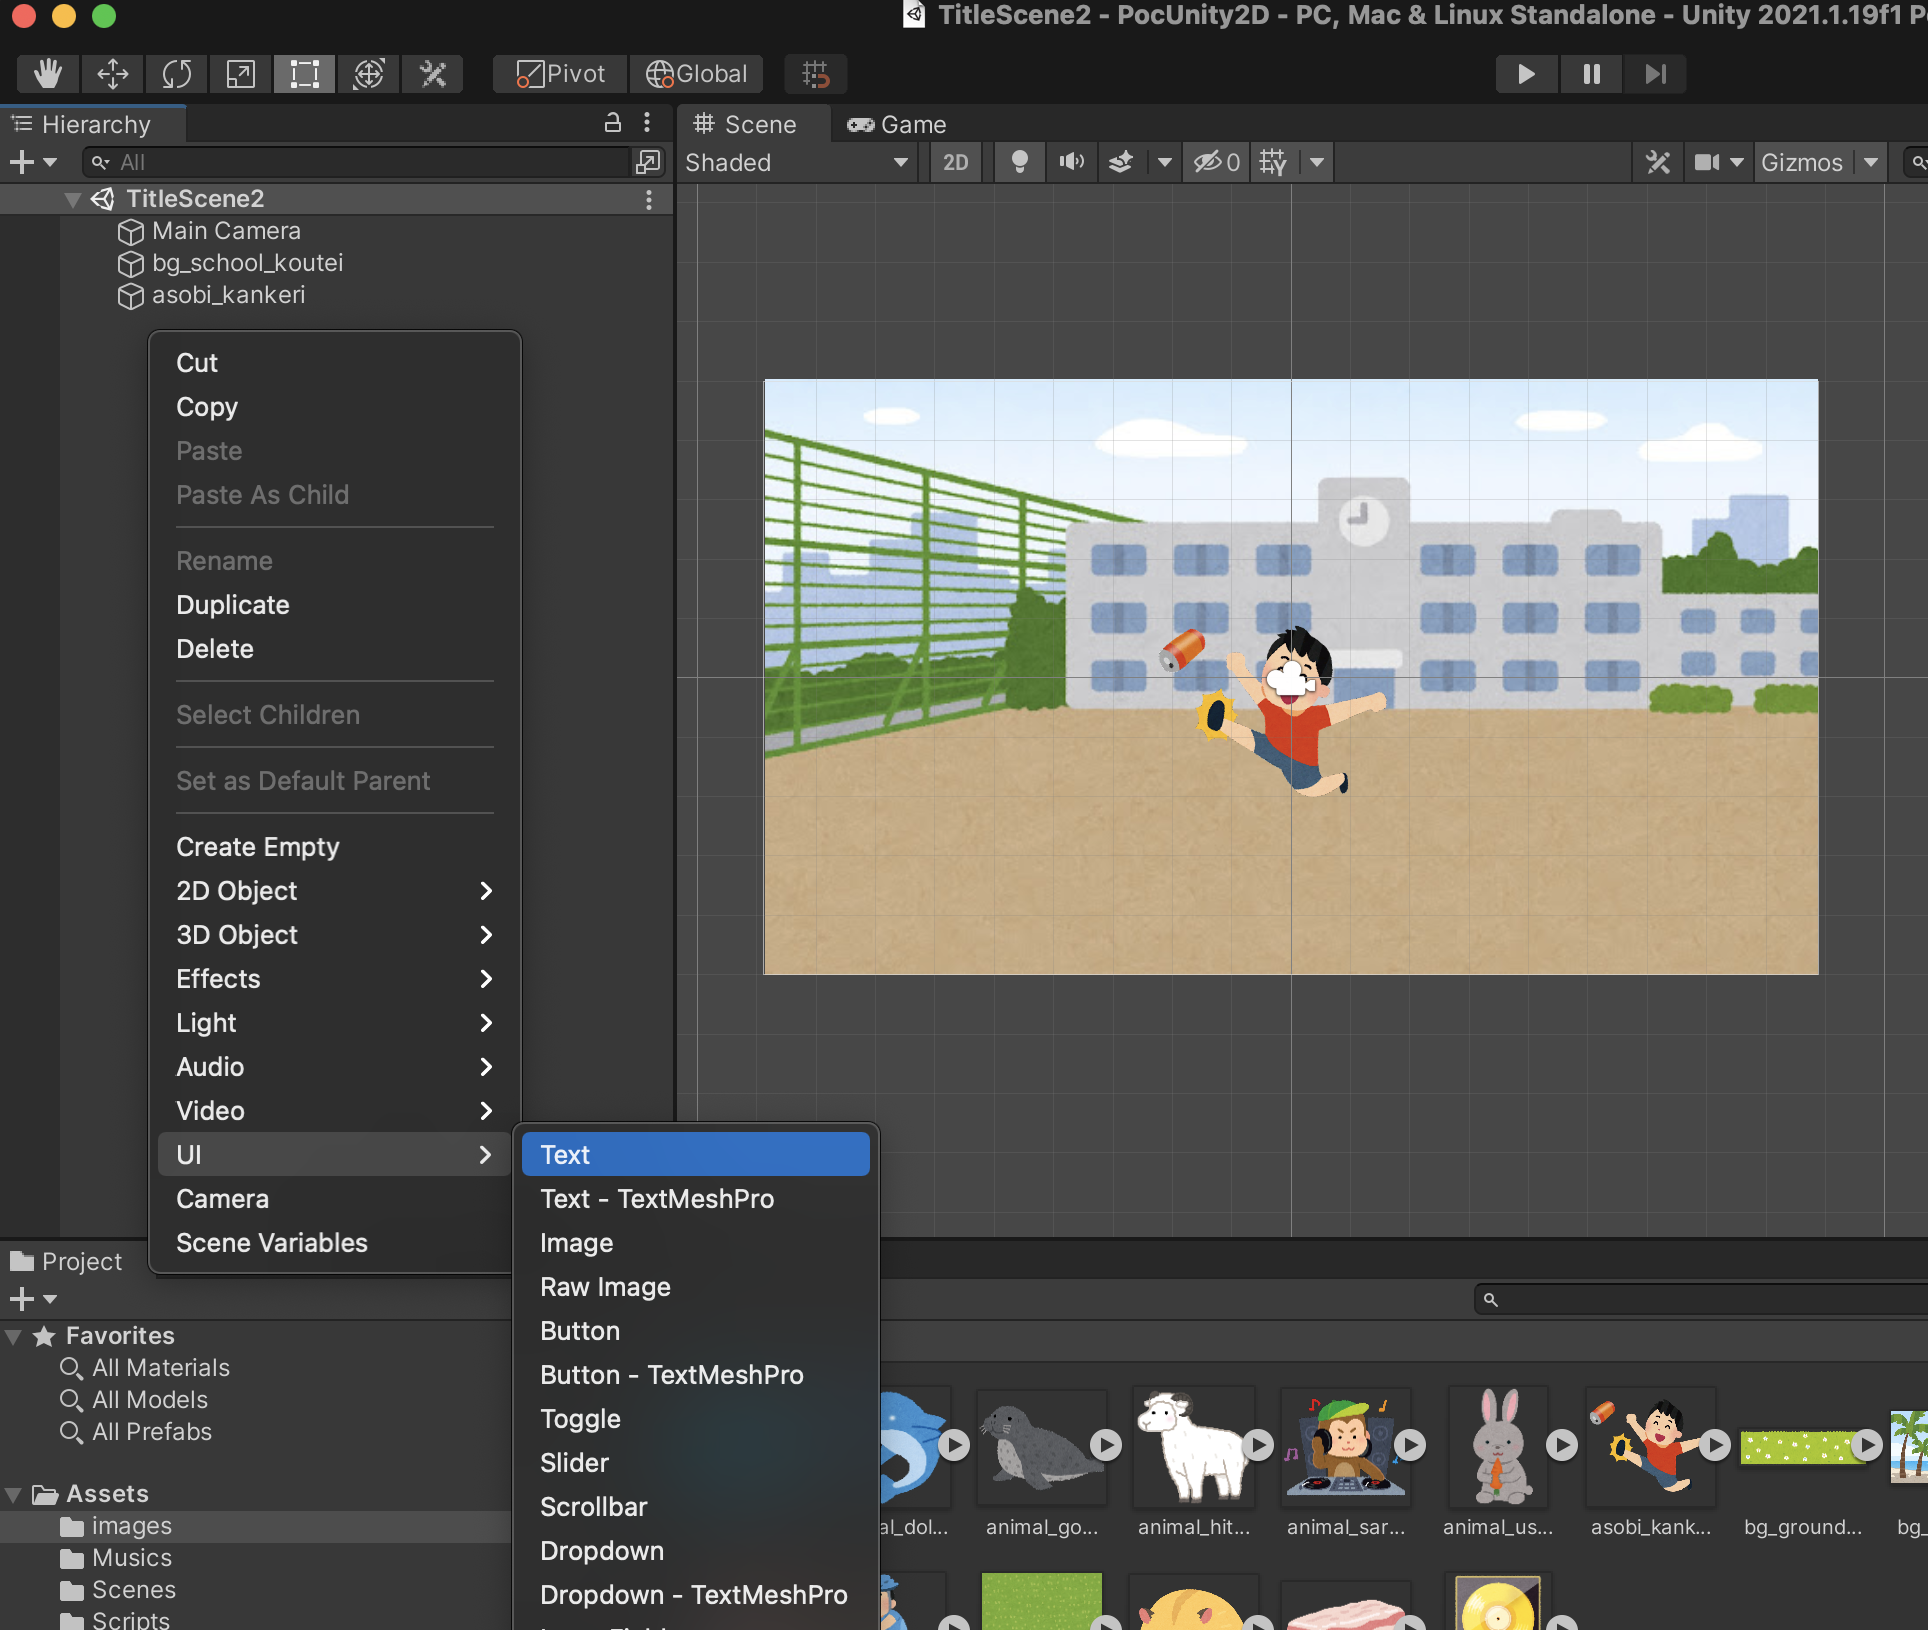This screenshot has width=1928, height=1630.
Task: Mute scene audio toggle
Action: click(1071, 162)
